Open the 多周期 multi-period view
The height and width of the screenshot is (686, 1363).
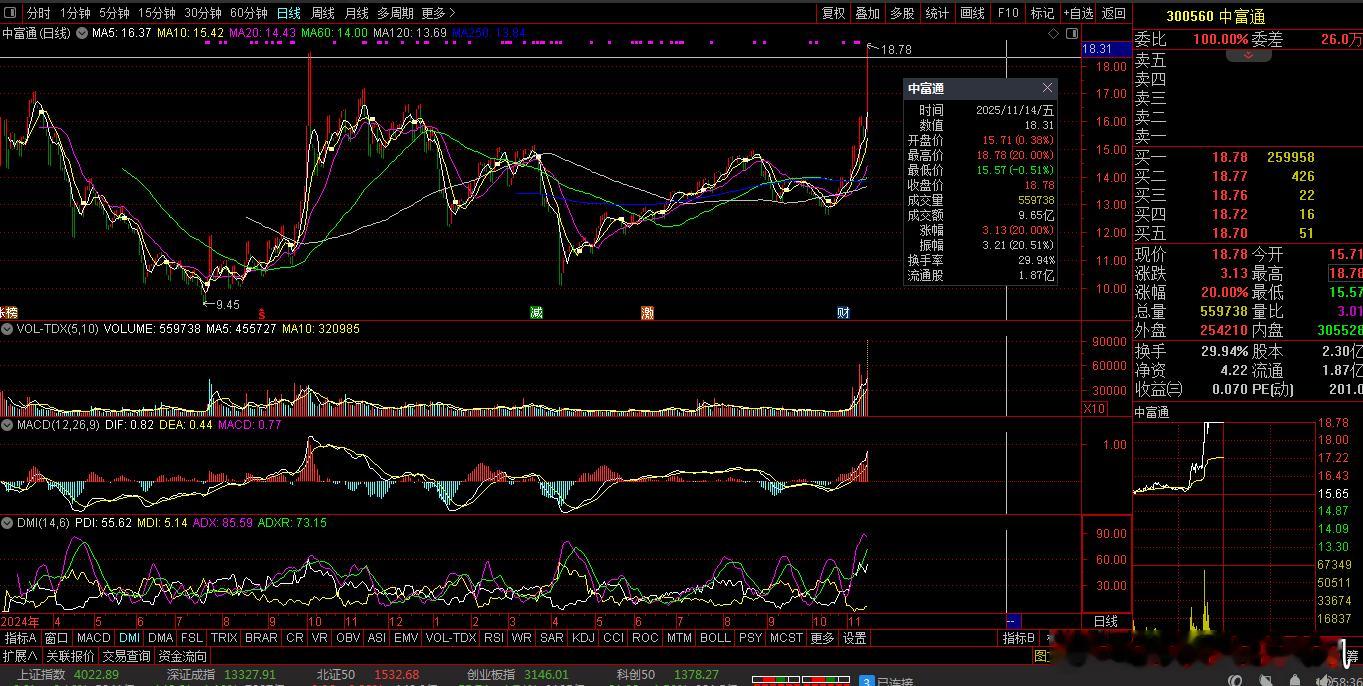coord(395,13)
